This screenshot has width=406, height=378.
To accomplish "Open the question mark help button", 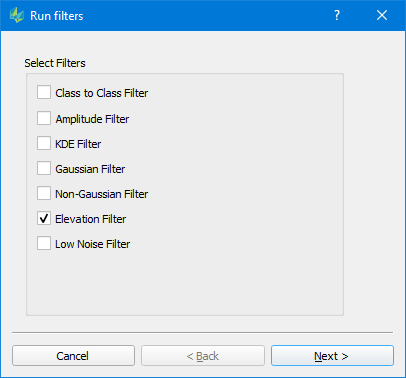I will click(337, 15).
